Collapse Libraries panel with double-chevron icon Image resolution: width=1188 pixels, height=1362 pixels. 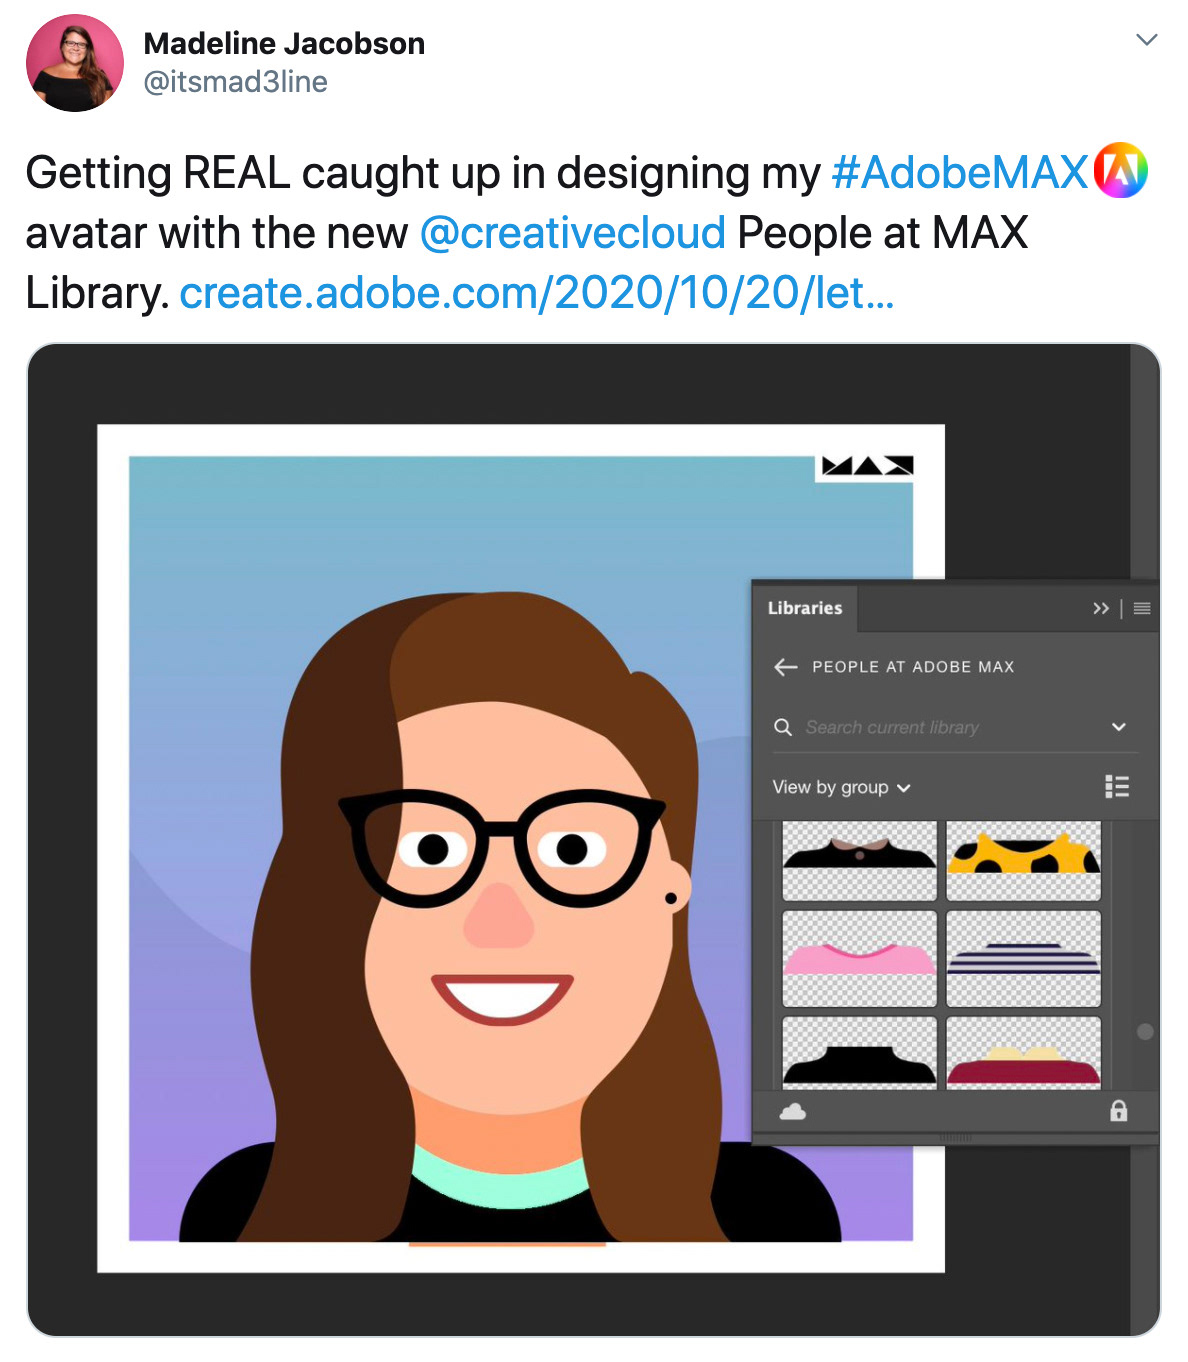pos(1101,608)
